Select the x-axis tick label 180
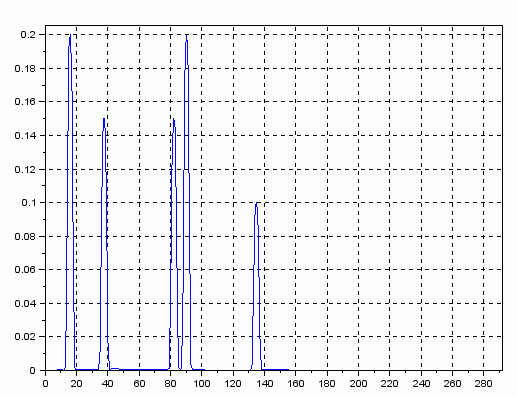Image resolution: width=517 pixels, height=397 pixels. coord(327,384)
